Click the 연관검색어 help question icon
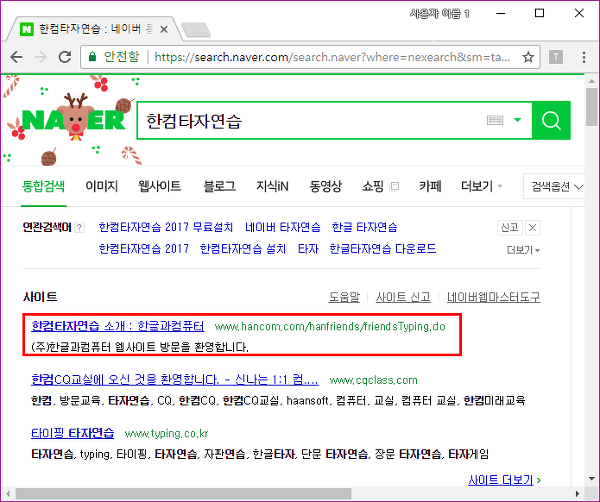The image size is (600, 502). [79, 228]
